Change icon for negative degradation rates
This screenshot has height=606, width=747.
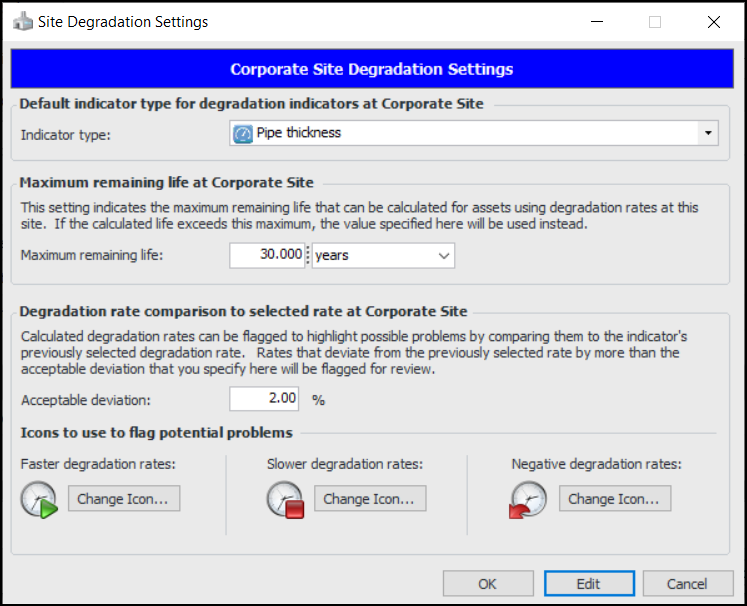click(615, 498)
